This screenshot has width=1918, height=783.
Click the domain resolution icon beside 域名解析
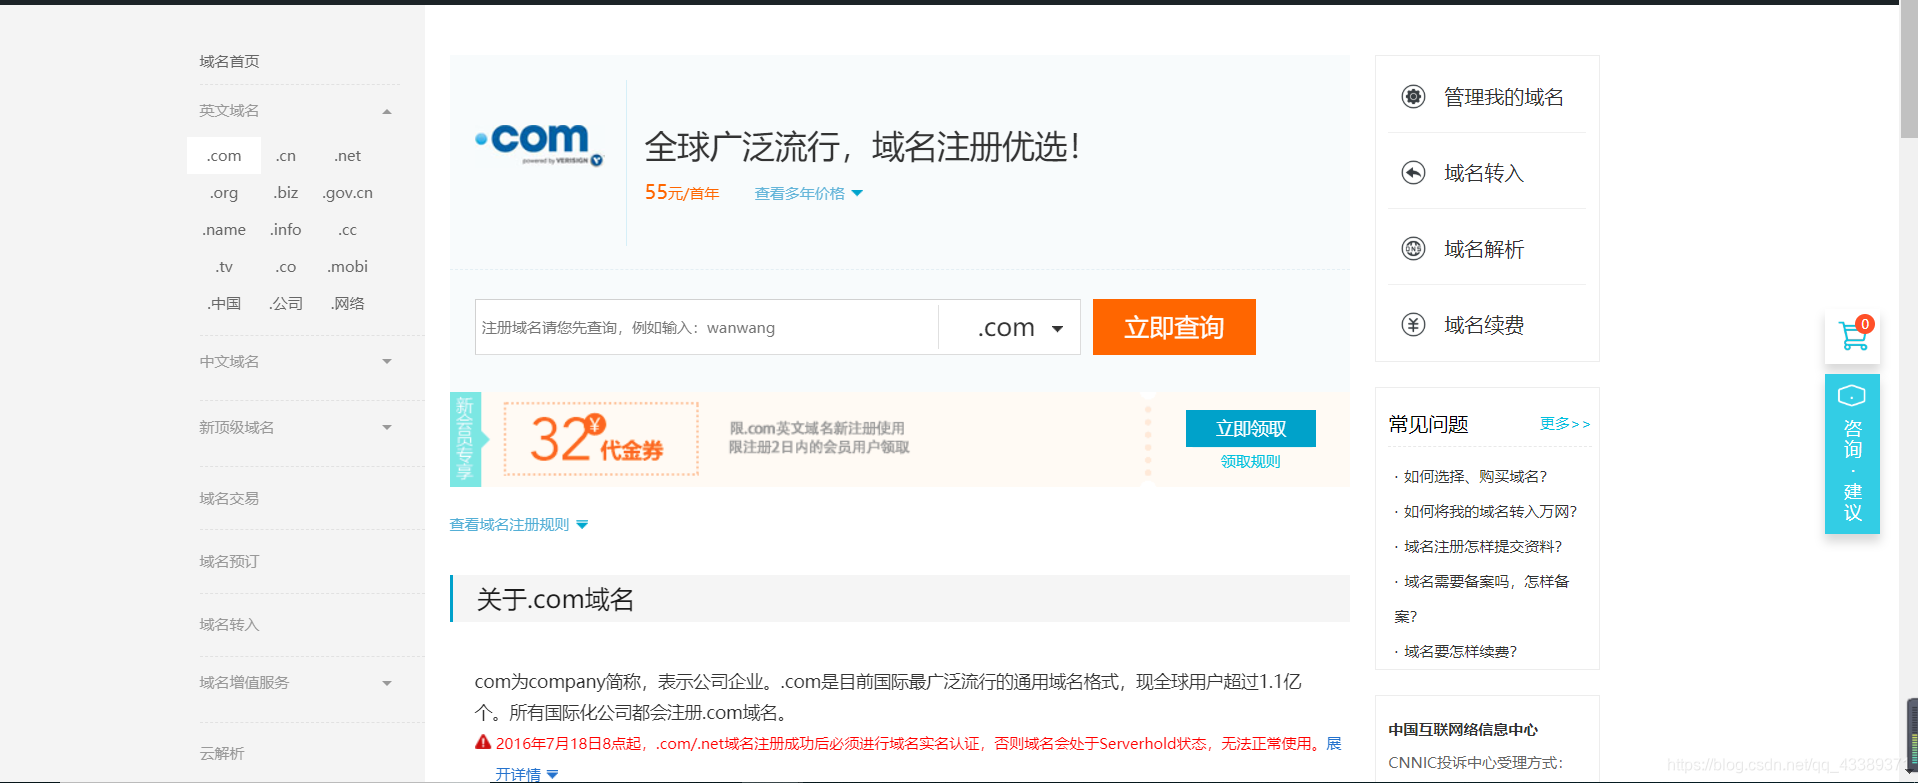tap(1413, 249)
